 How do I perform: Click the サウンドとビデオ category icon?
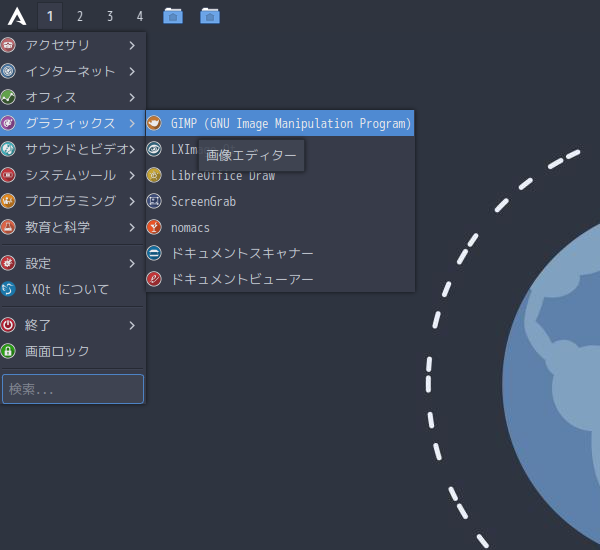pos(8,149)
